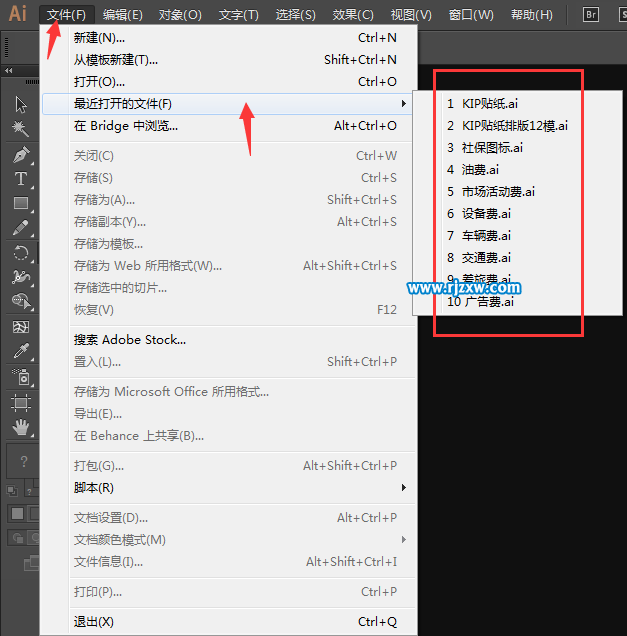Select the Type tool
Image resolution: width=627 pixels, height=636 pixels.
[x=21, y=178]
